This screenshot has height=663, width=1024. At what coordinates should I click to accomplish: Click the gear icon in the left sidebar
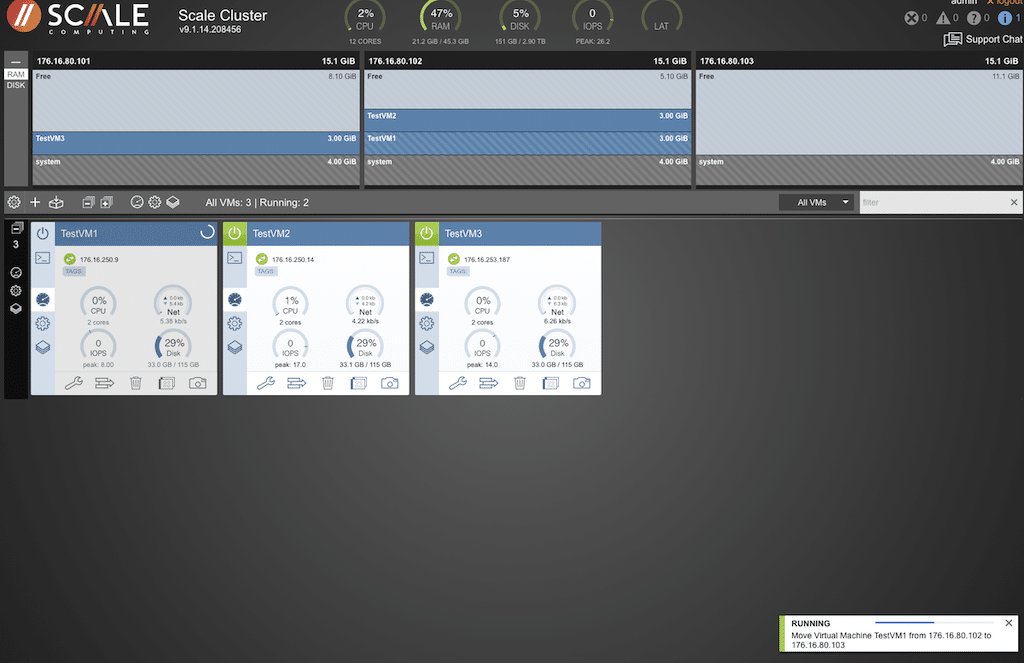point(16,291)
